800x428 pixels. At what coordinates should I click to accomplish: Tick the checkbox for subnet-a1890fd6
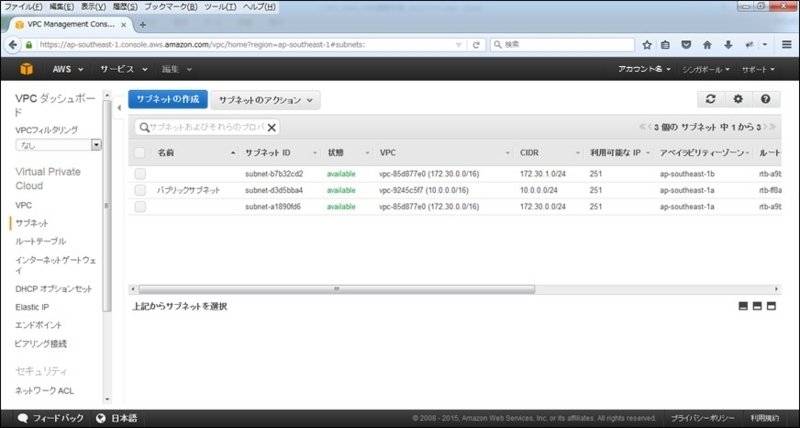(x=140, y=206)
